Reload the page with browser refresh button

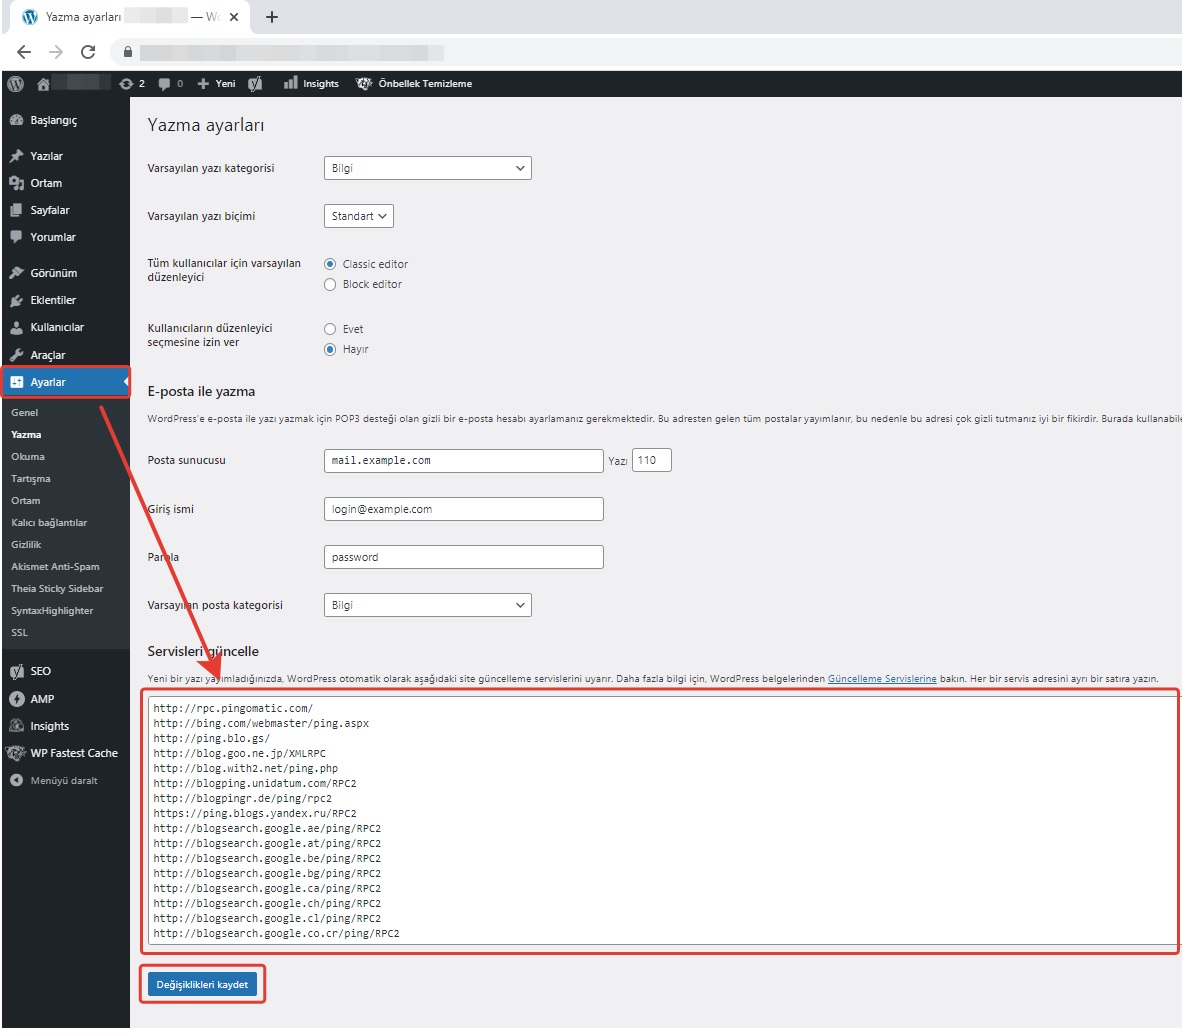[88, 52]
